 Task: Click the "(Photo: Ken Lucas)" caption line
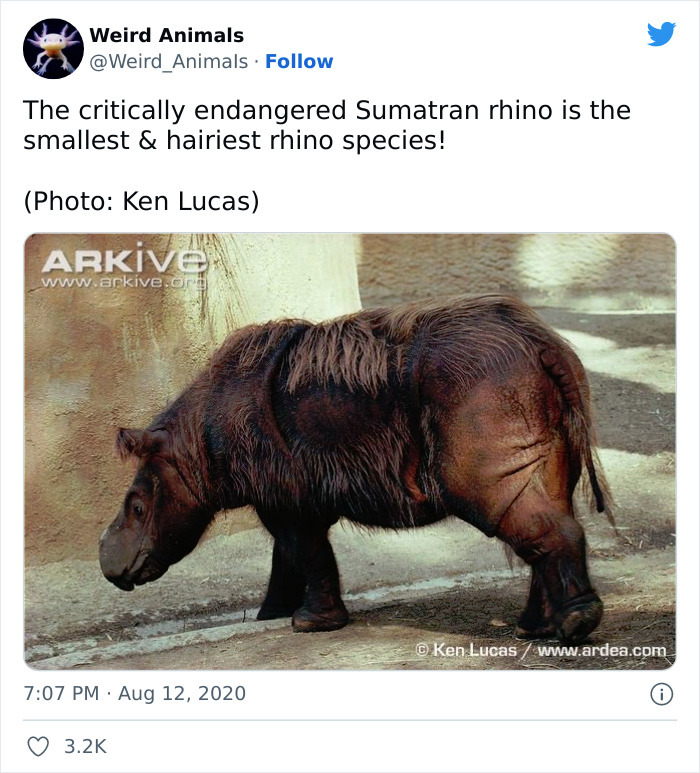(x=141, y=201)
